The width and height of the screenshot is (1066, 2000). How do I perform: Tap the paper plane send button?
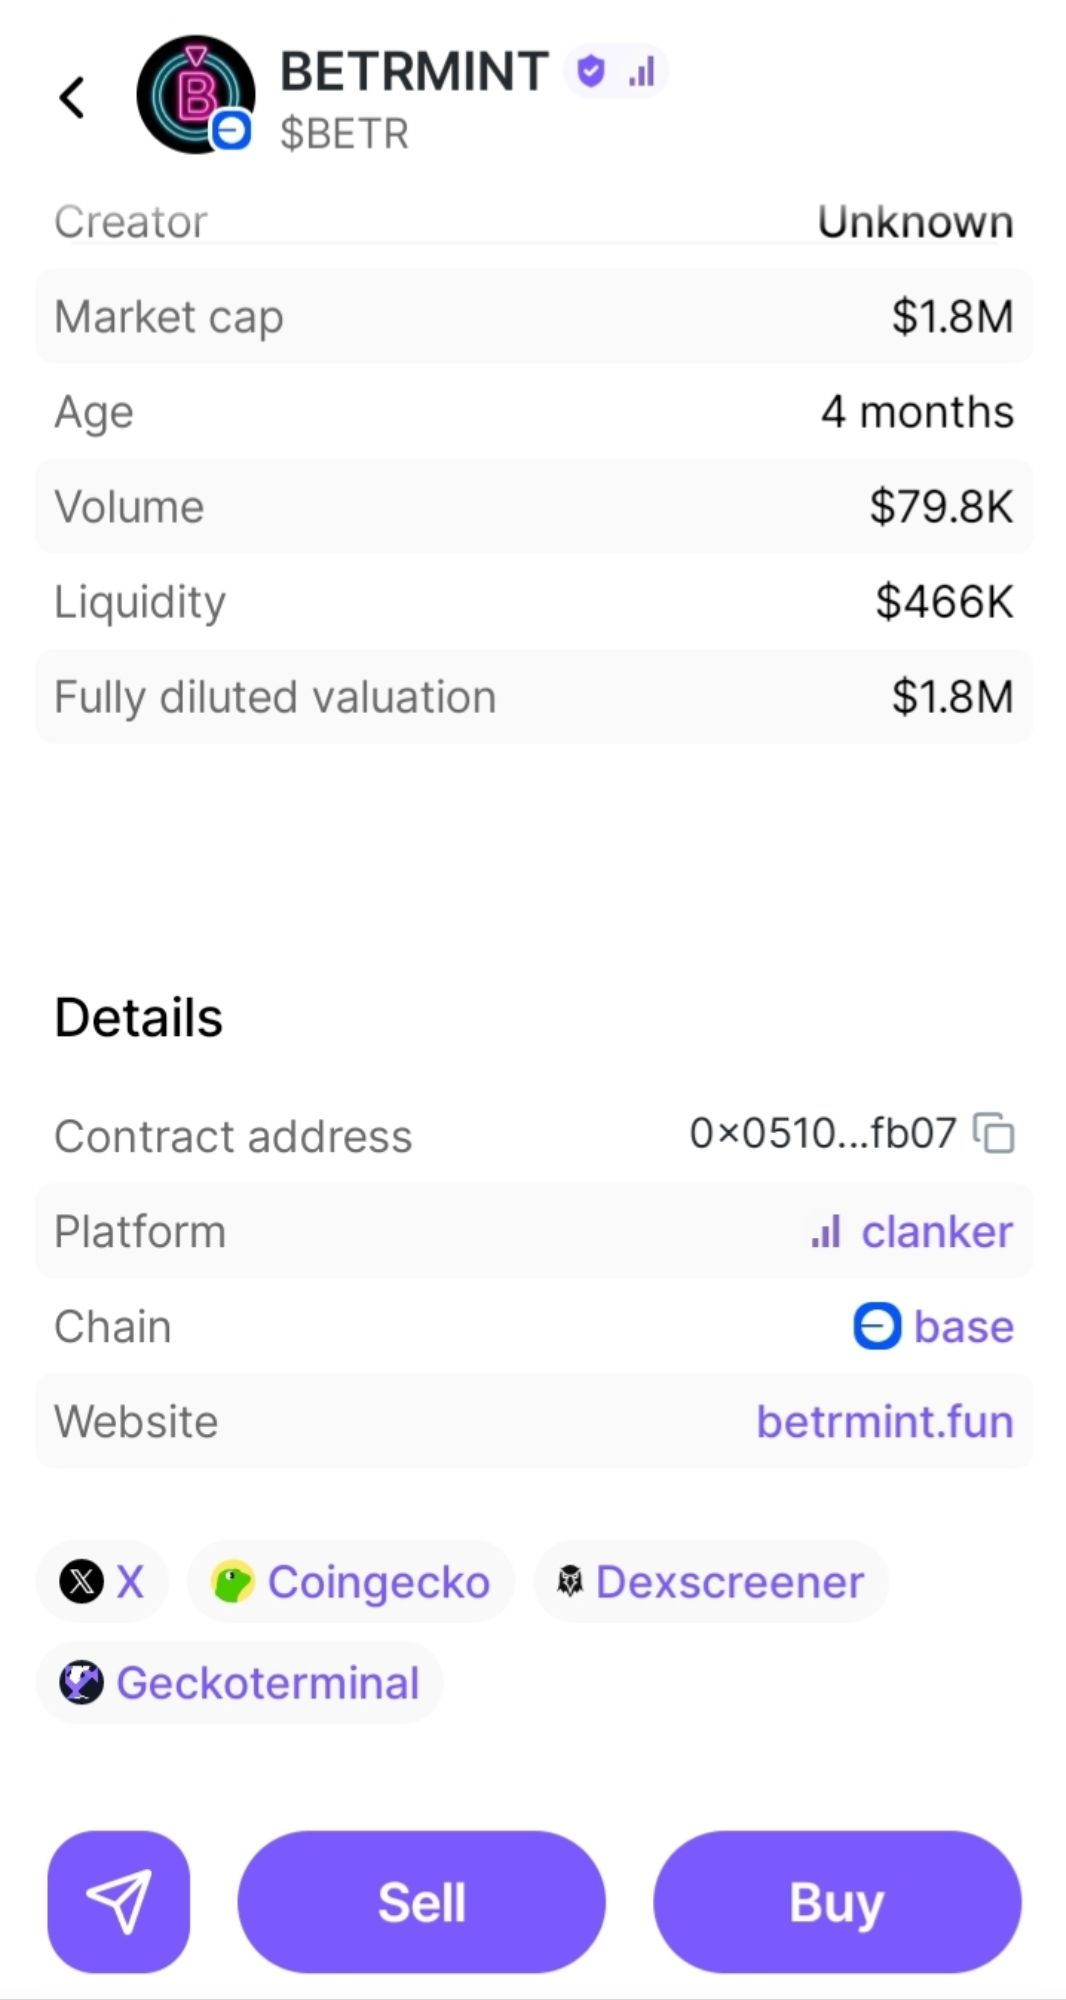(118, 1901)
